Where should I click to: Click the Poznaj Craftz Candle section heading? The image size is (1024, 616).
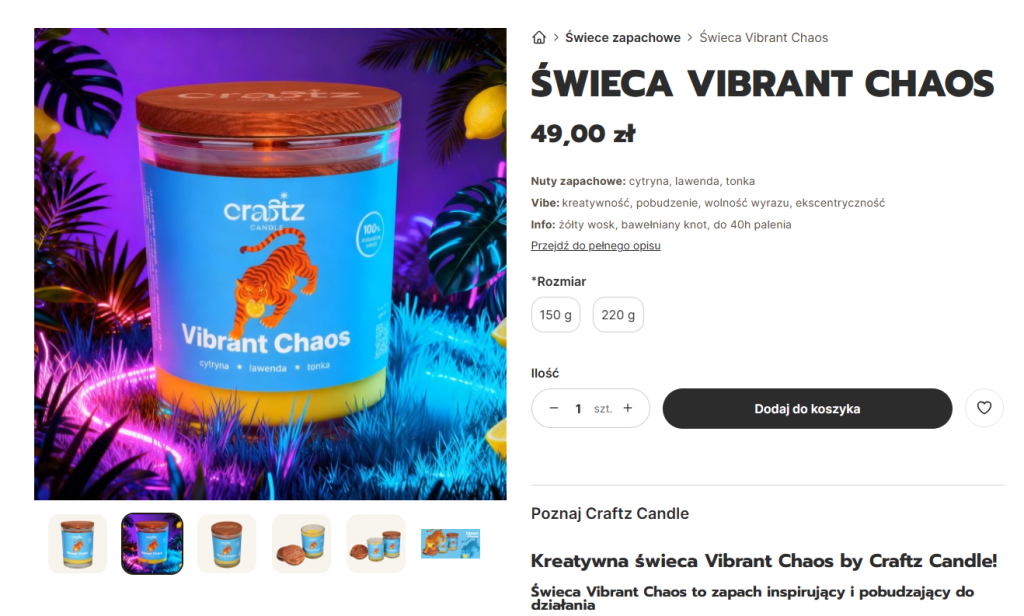tap(610, 513)
